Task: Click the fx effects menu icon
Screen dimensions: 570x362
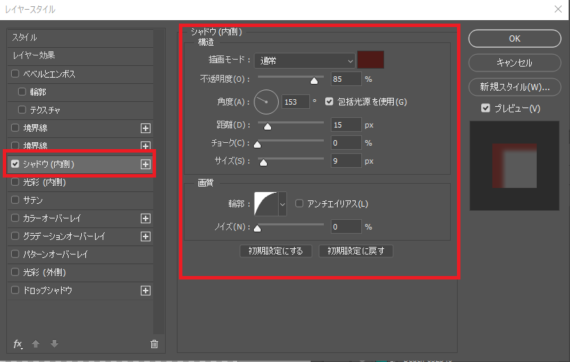Action: tap(17, 344)
